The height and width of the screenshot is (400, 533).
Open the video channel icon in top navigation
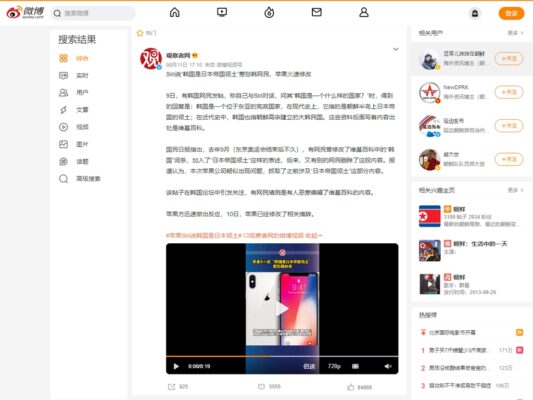coord(222,13)
